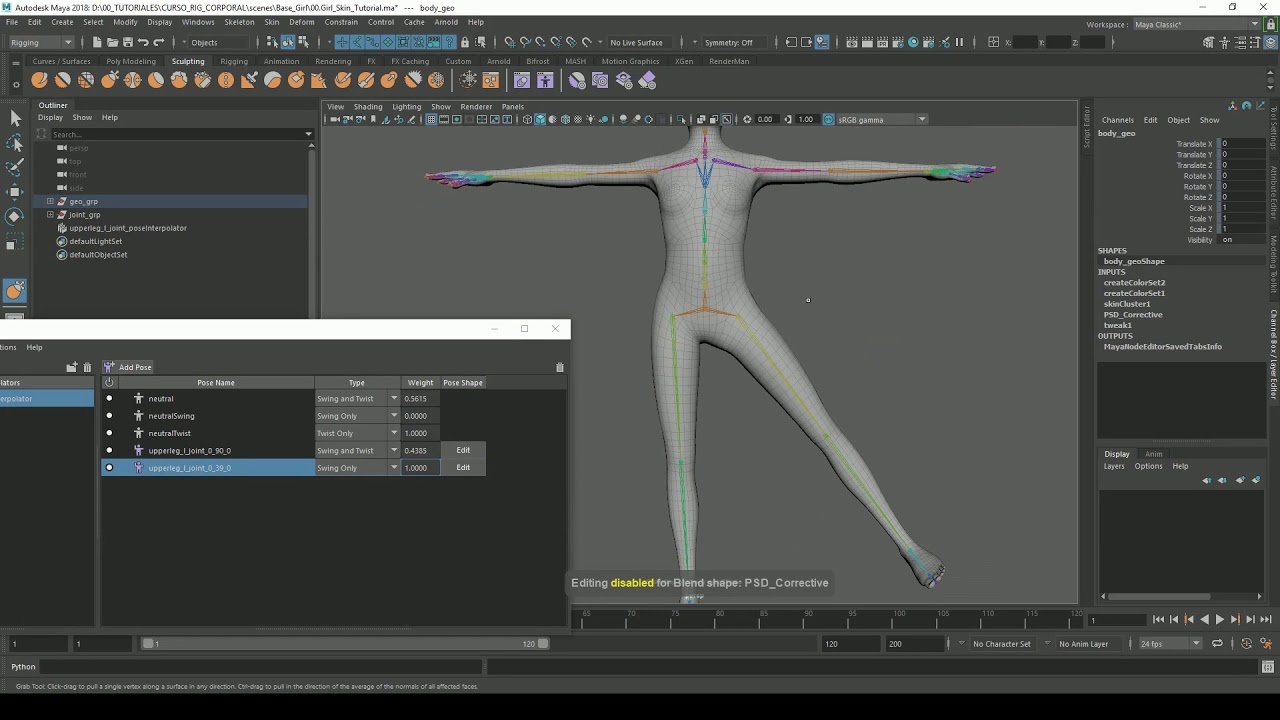This screenshot has height=720, width=1280.
Task: Open the 24 fps frame rate dropdown
Action: pos(1170,644)
